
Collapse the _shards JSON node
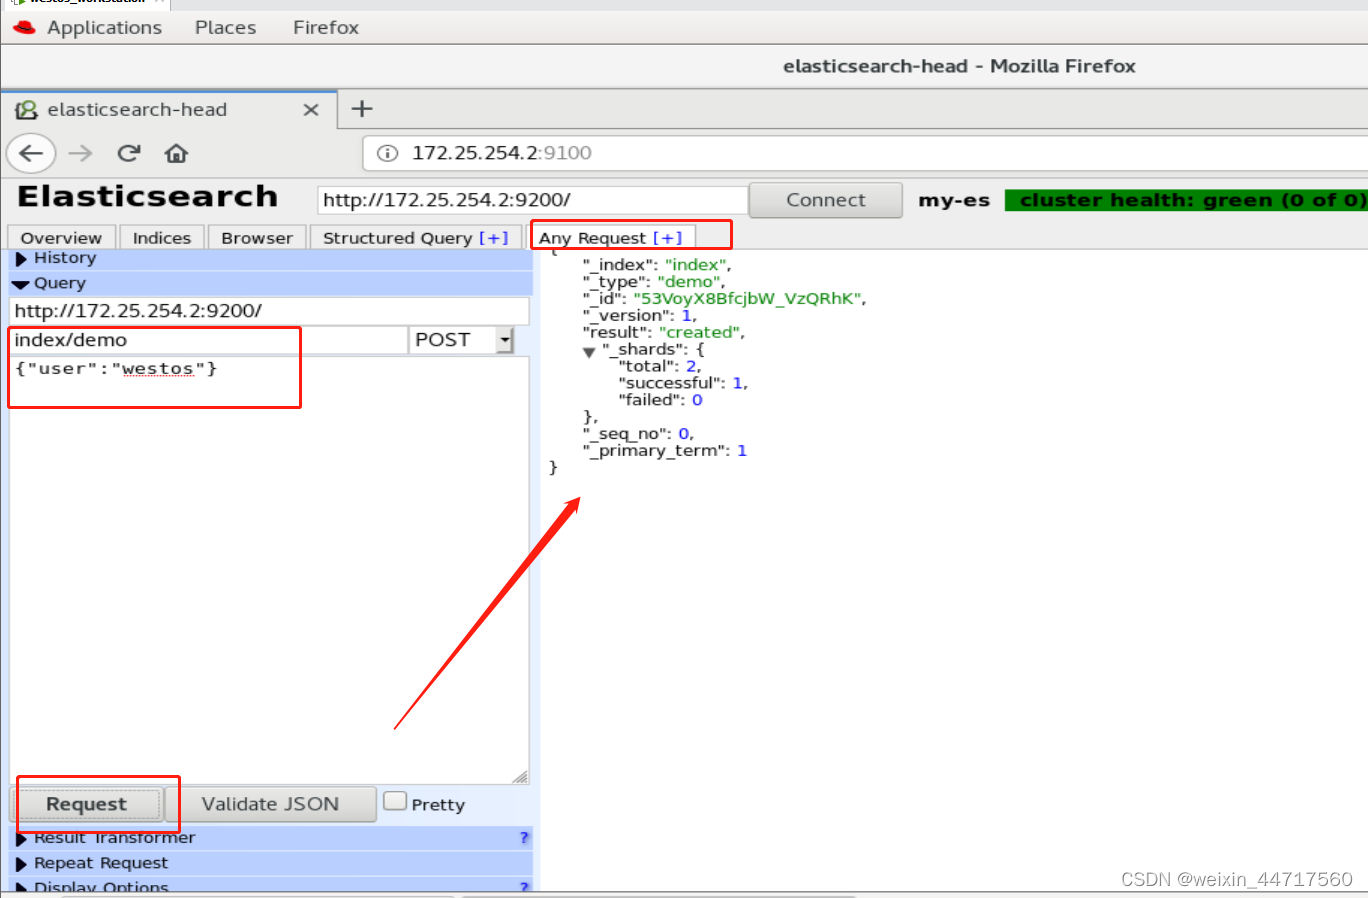click(x=589, y=351)
